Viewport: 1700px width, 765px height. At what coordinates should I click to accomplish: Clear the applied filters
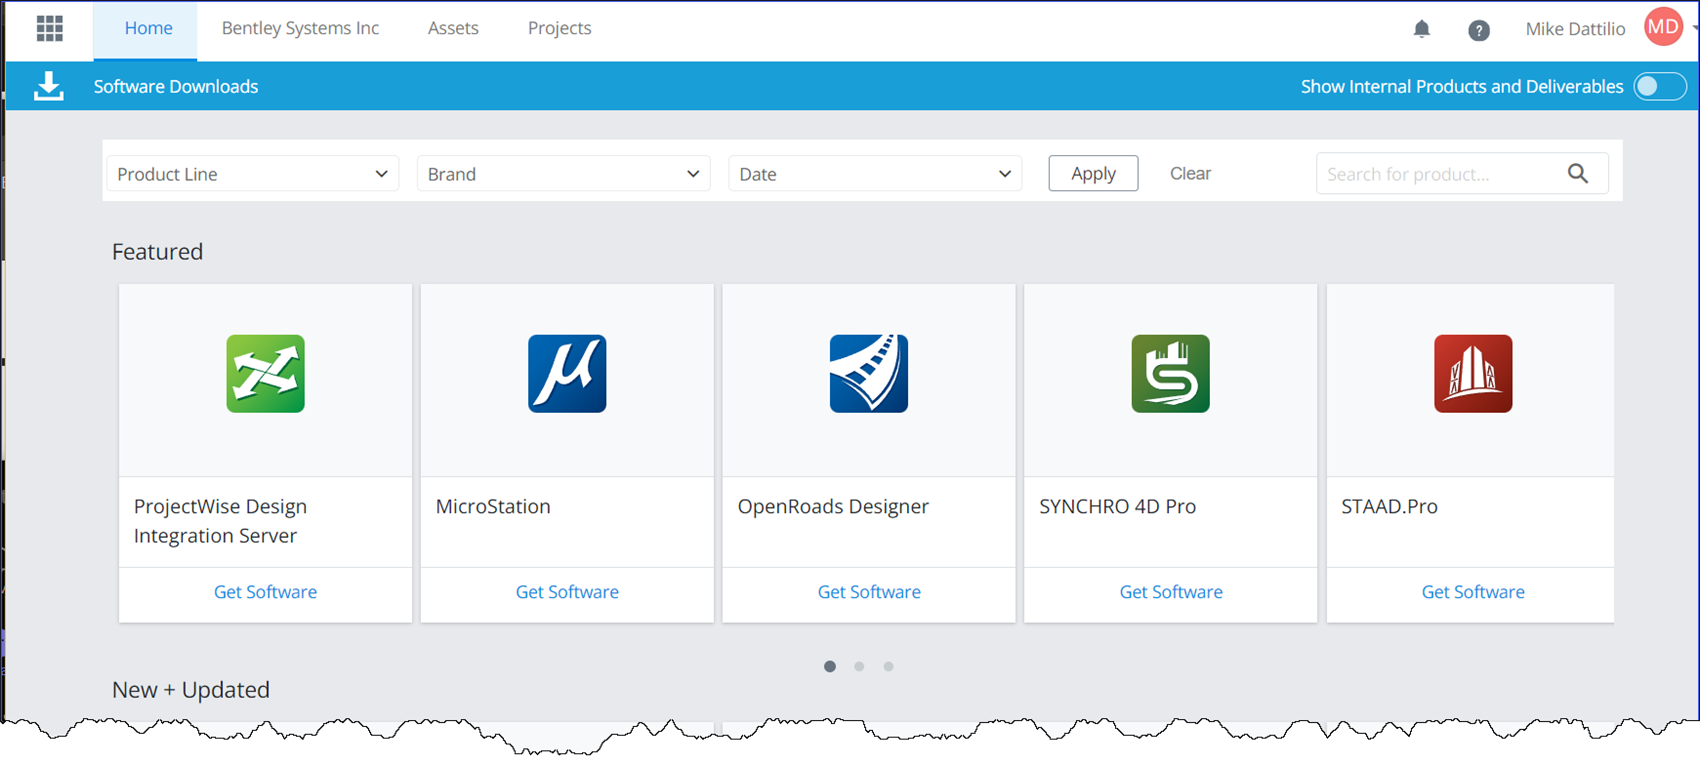point(1190,173)
